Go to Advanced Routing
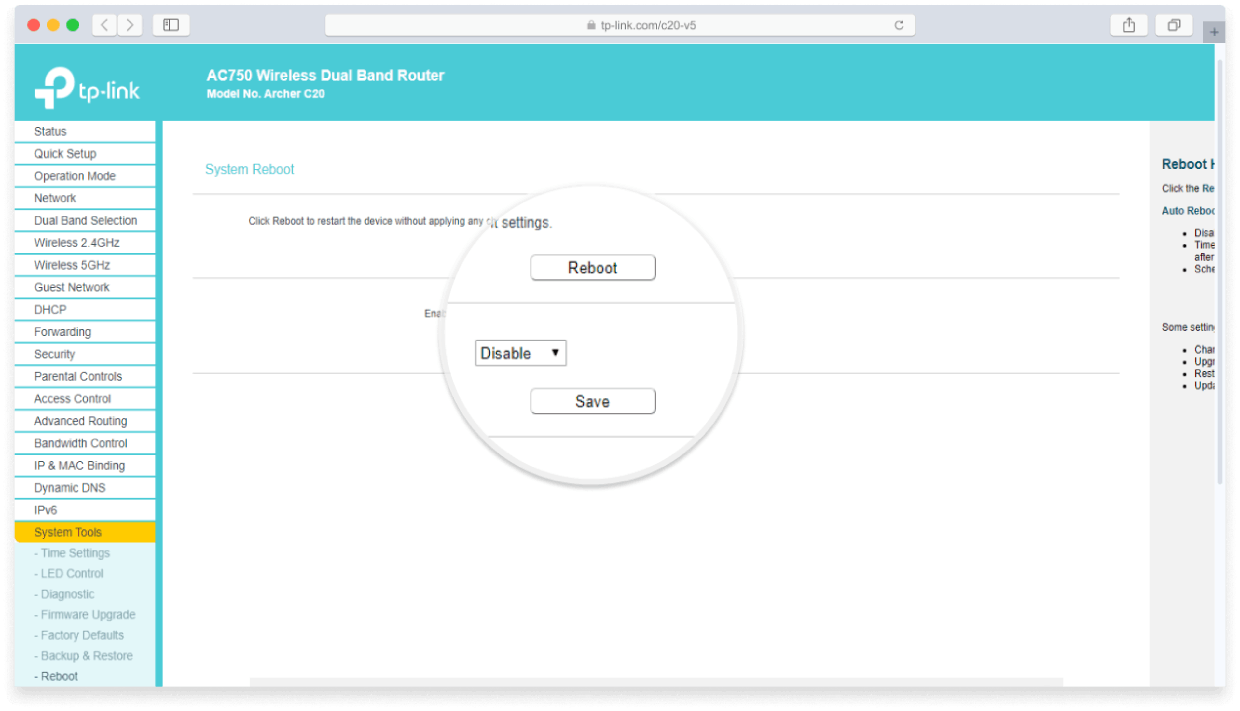Image resolution: width=1240 pixels, height=711 pixels. point(86,421)
